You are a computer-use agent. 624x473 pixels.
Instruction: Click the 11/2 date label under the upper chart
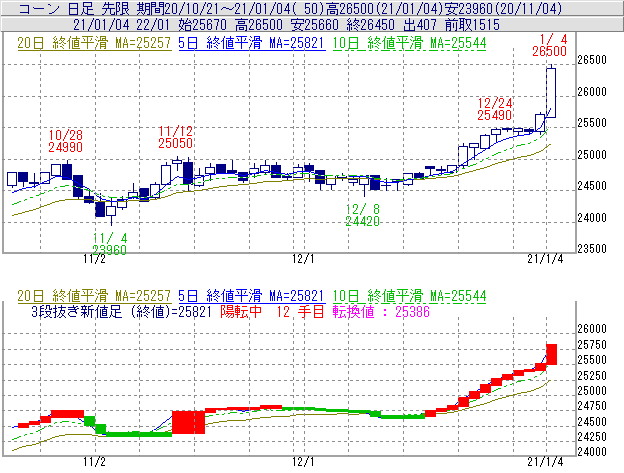point(94,259)
